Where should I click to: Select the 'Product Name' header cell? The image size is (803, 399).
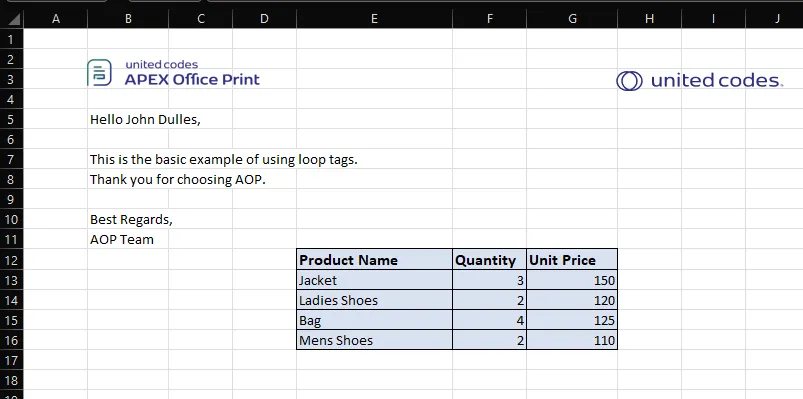click(x=374, y=260)
